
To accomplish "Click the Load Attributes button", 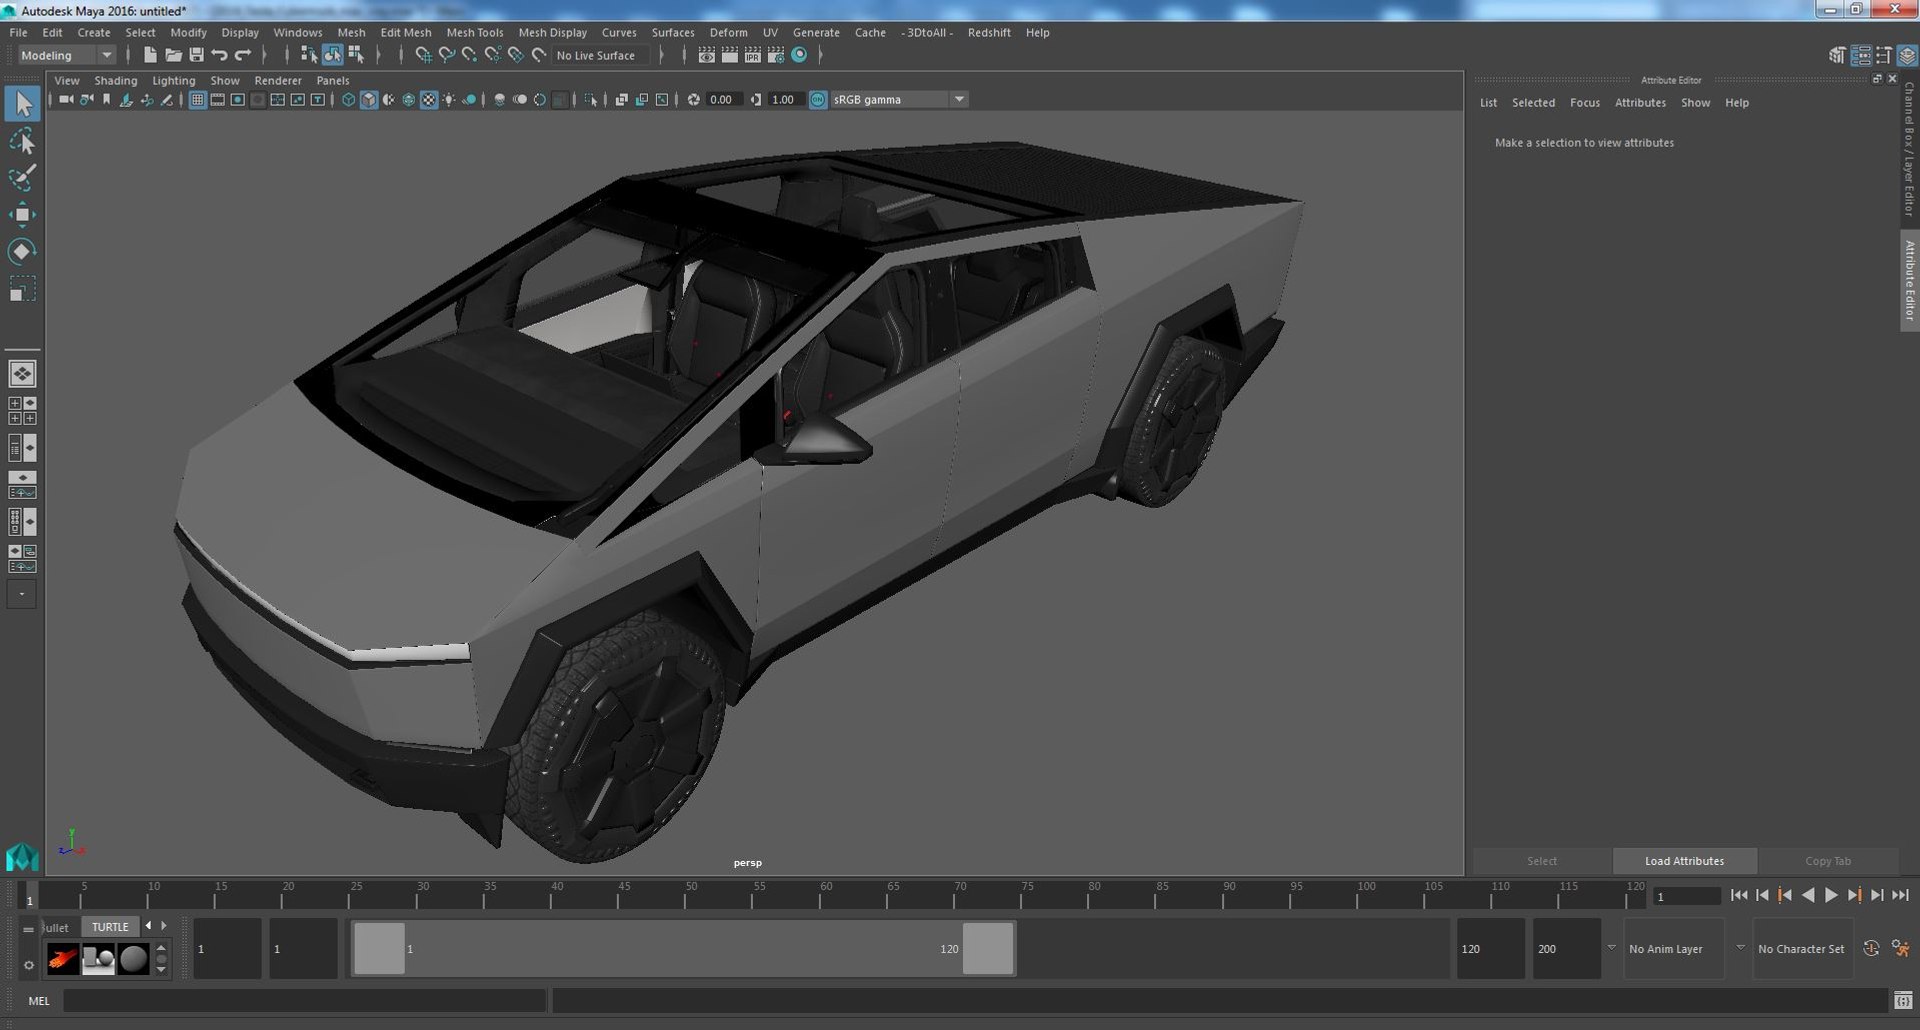I will point(1684,861).
